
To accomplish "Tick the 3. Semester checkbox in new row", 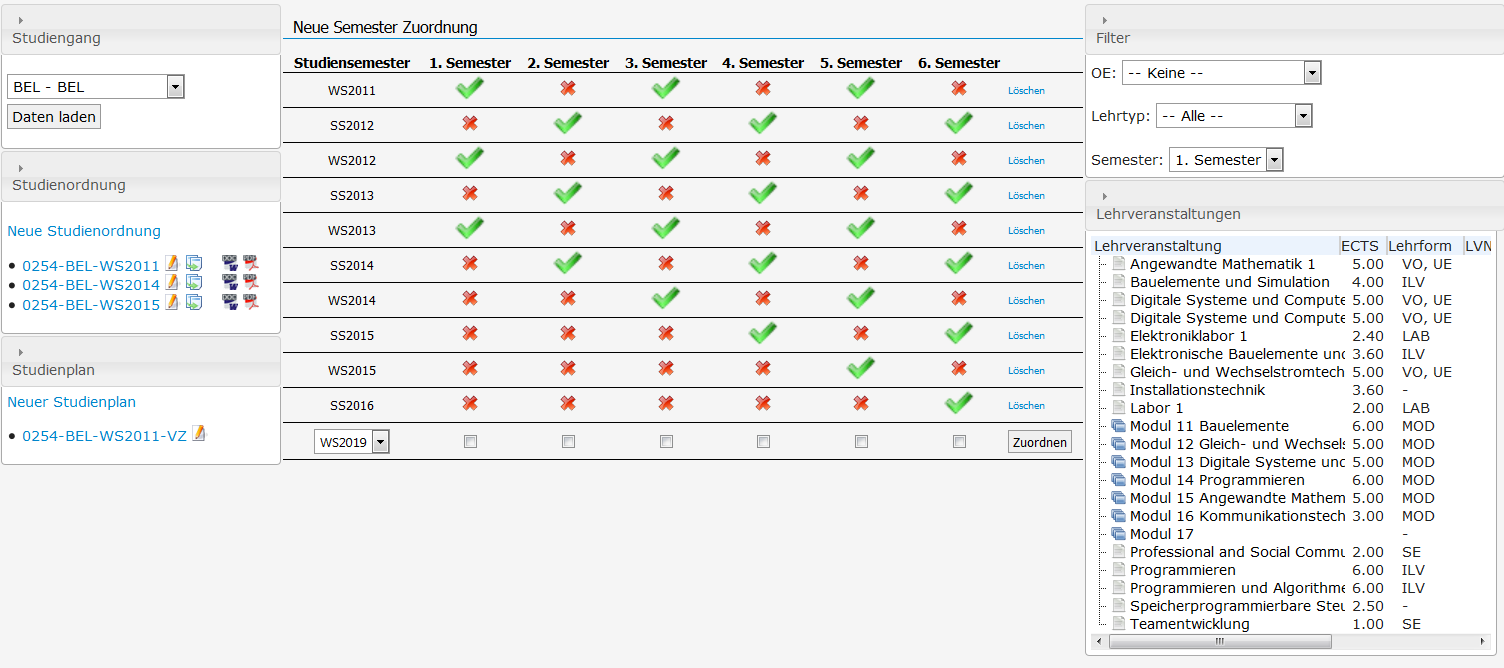I will [666, 441].
